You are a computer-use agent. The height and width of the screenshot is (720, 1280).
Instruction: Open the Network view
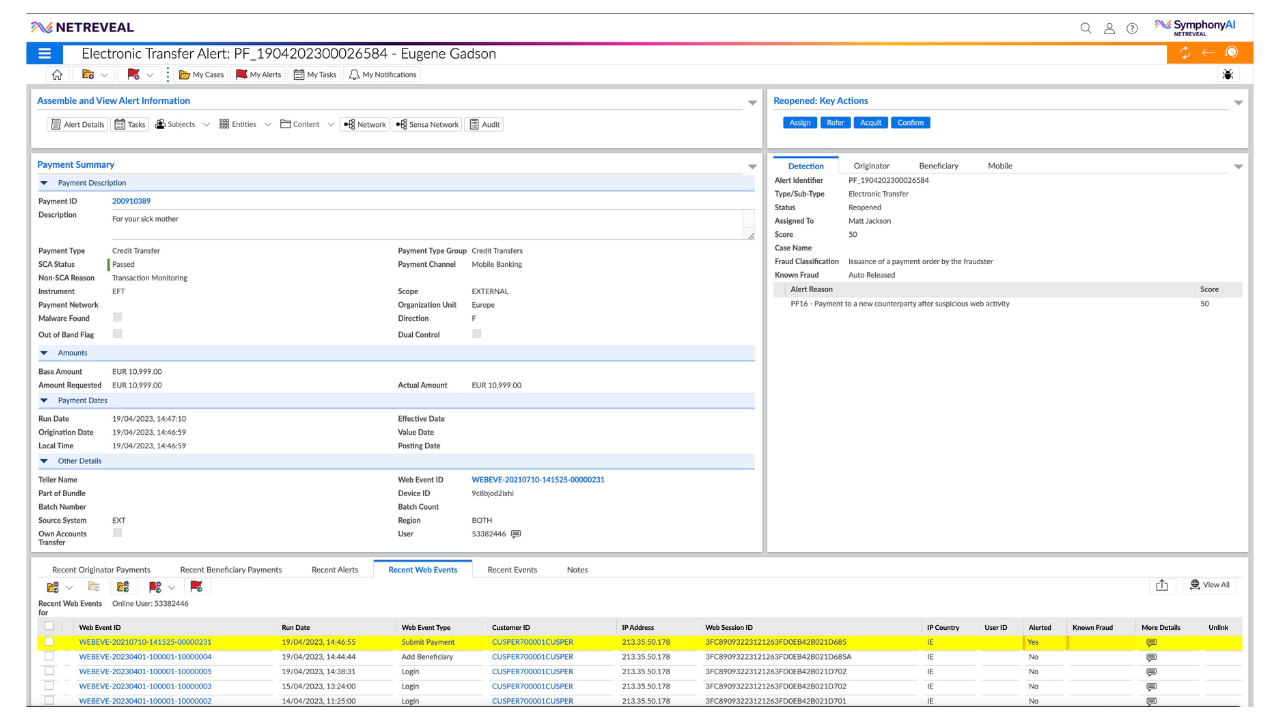point(364,125)
